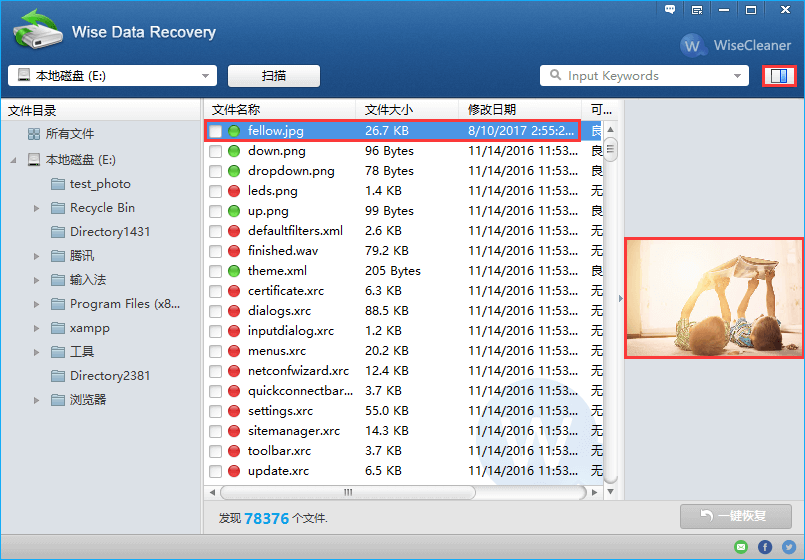Open the search keywords dropdown arrow
This screenshot has height=560, width=805.
tap(738, 76)
